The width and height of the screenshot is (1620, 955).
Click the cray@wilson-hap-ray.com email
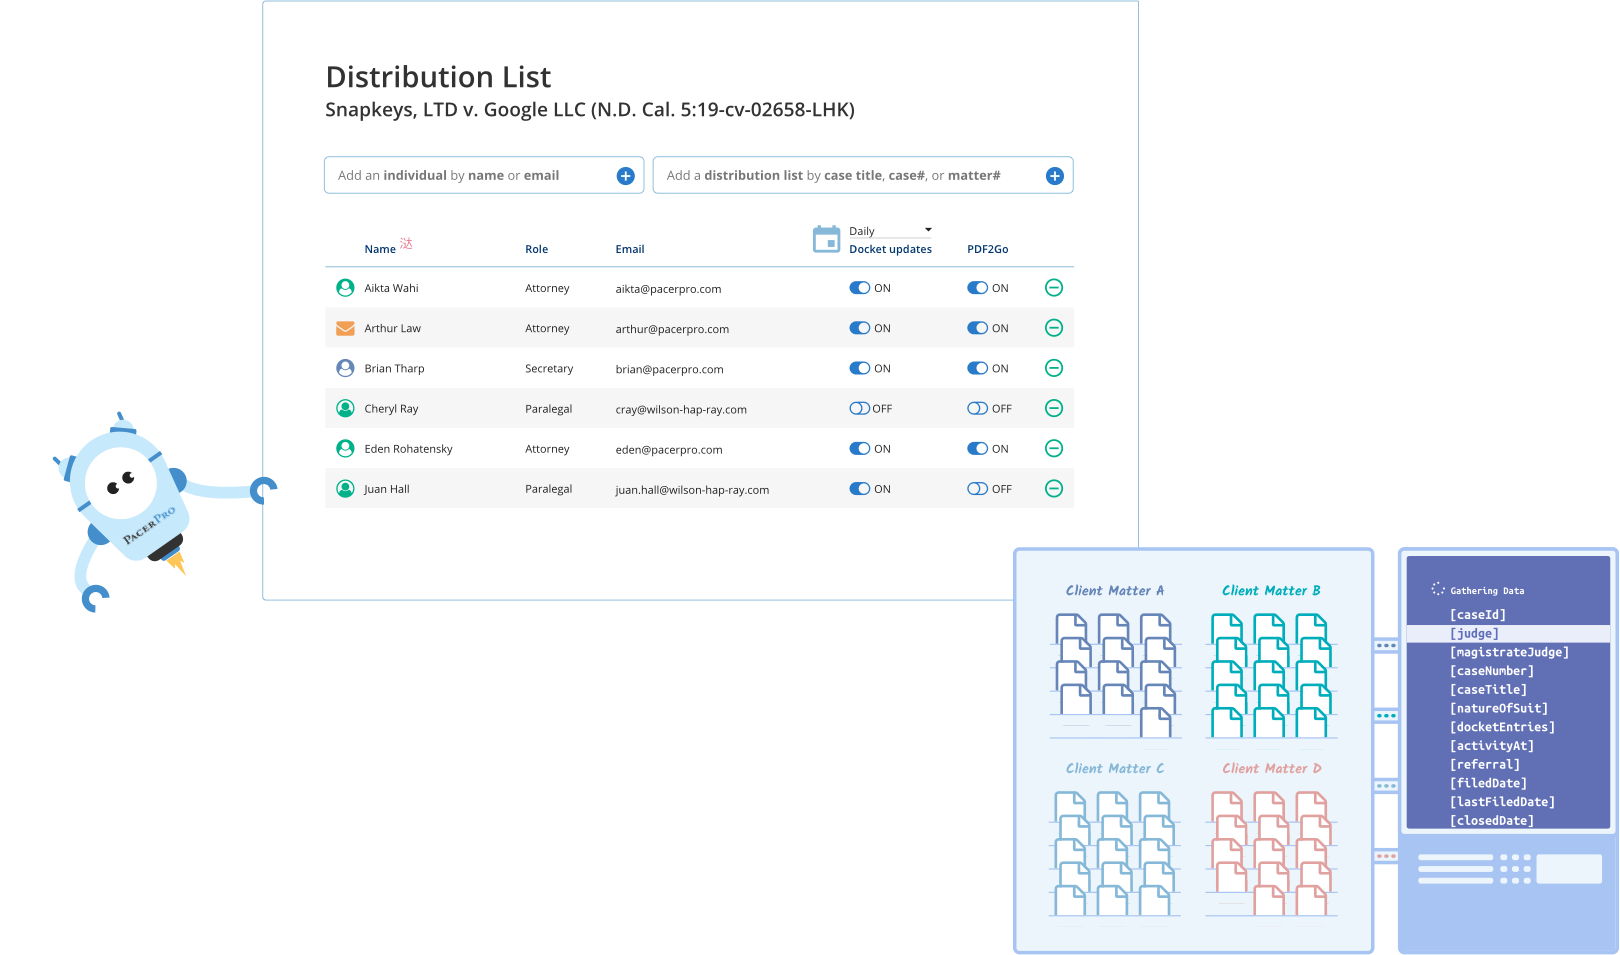[681, 409]
